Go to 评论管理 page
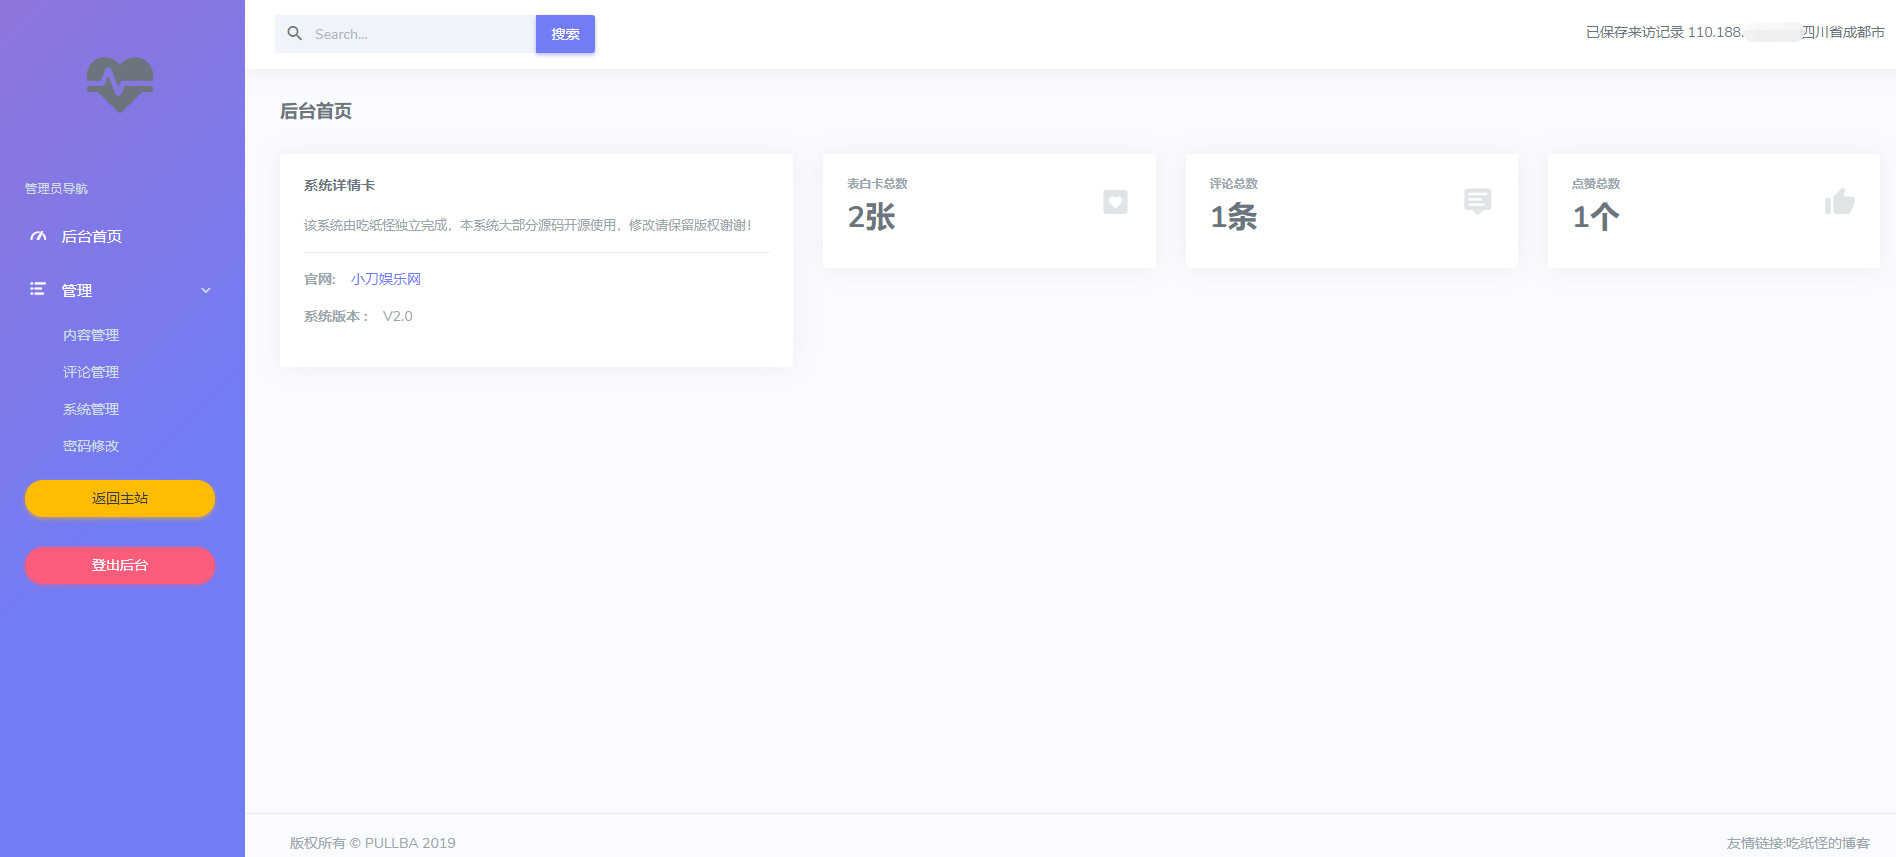Image resolution: width=1896 pixels, height=857 pixels. point(91,372)
